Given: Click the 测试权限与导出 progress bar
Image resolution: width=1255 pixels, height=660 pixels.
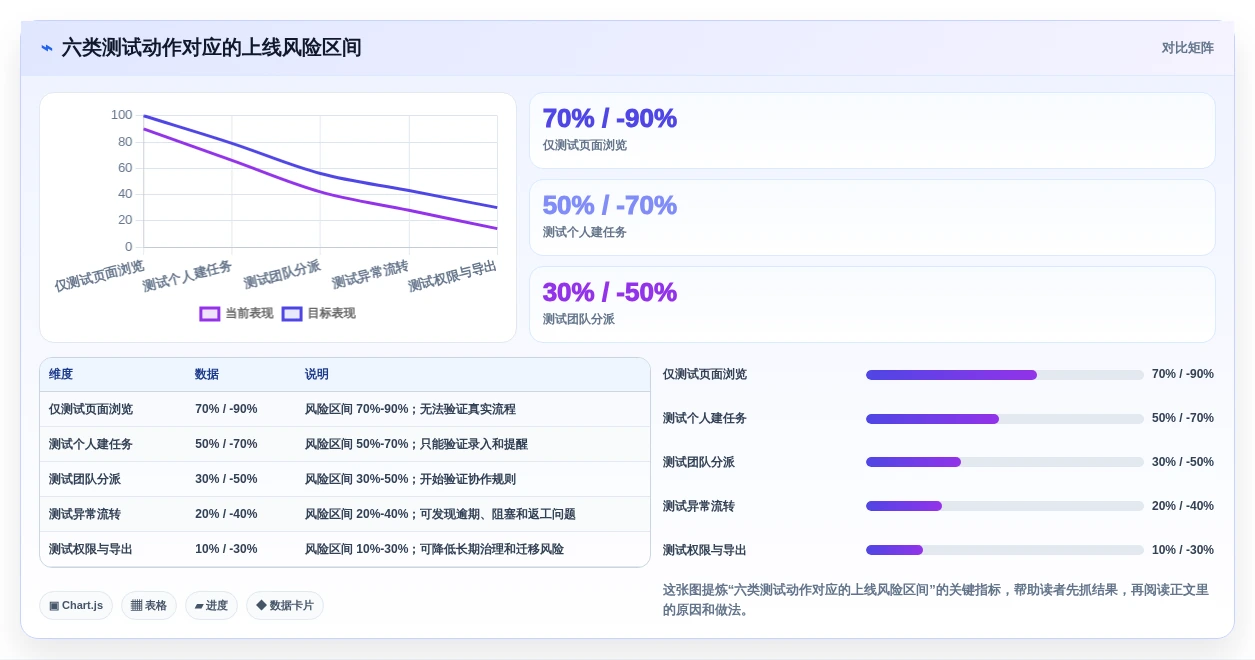Looking at the screenshot, I should pyautogui.click(x=1004, y=551).
